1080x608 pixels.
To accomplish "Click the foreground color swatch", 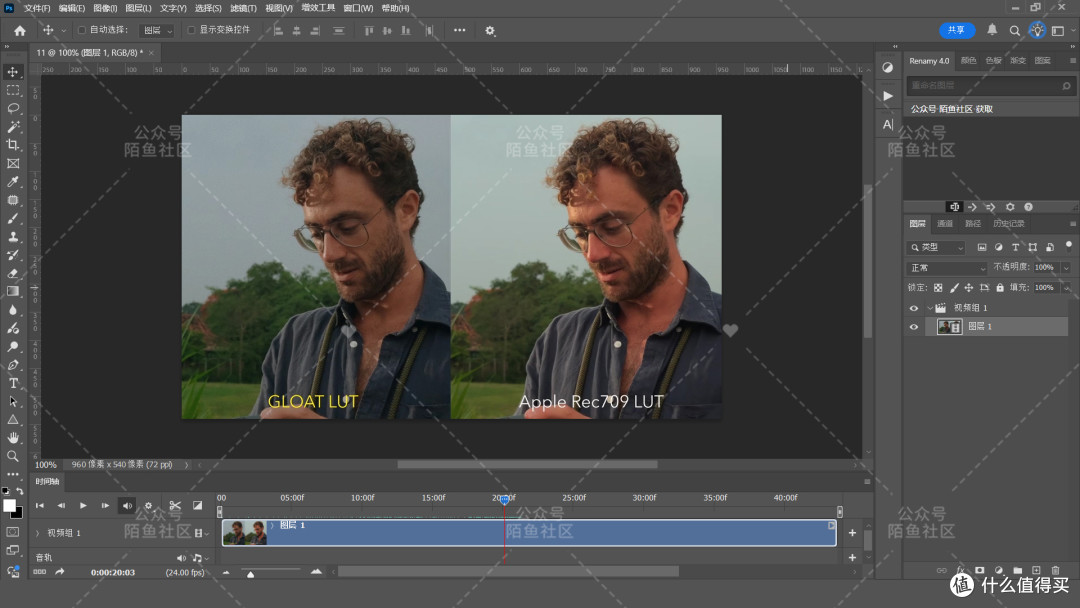I will click(10, 506).
